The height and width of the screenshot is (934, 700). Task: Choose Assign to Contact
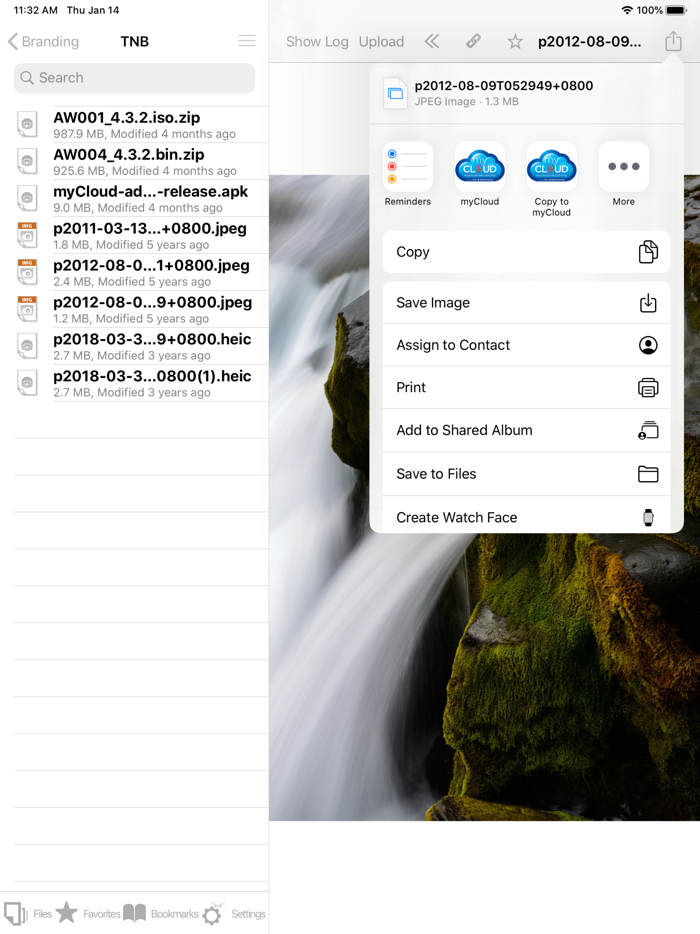coord(527,345)
